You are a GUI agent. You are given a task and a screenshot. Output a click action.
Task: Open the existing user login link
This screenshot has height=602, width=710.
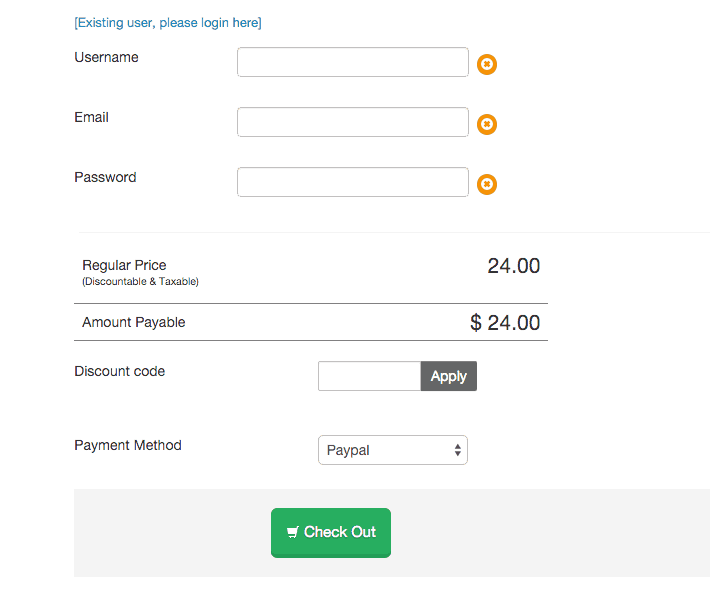tap(168, 23)
